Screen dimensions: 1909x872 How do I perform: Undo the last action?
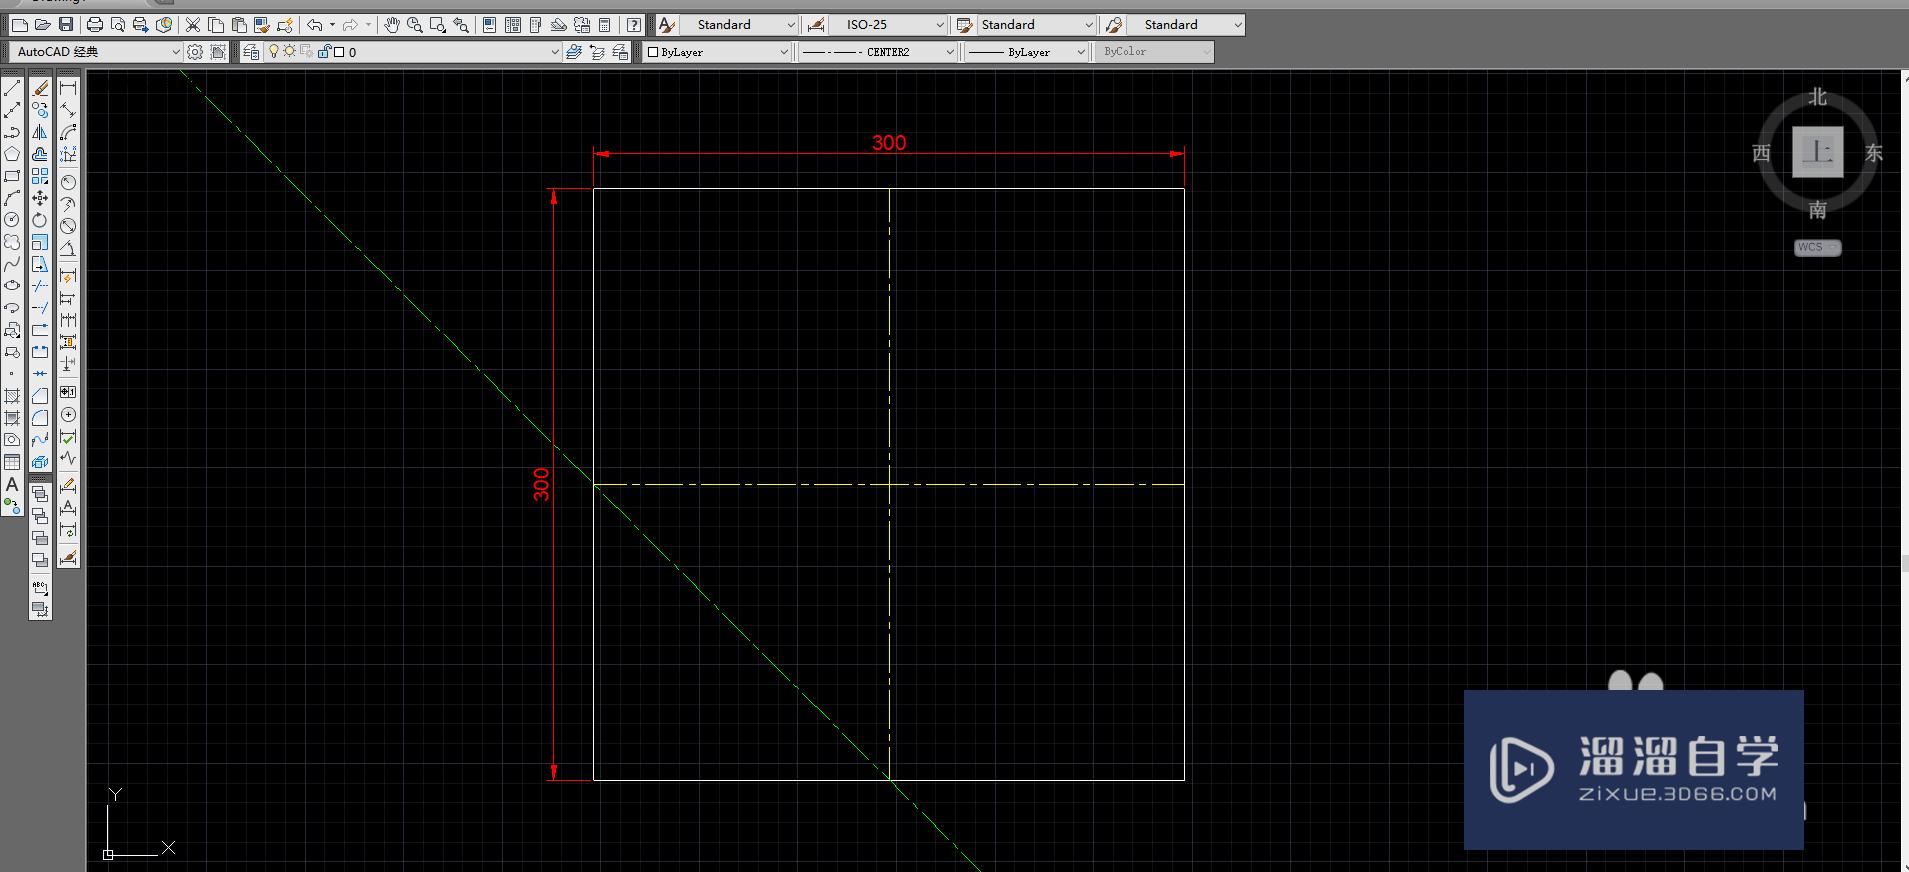[x=314, y=25]
